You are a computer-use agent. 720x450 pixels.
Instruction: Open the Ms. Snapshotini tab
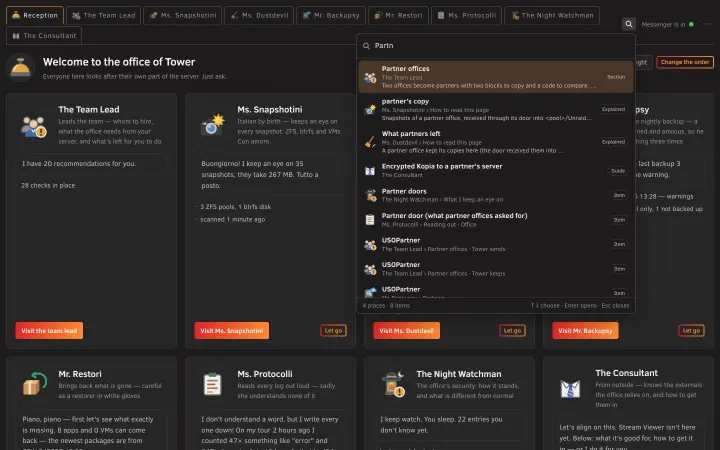(x=183, y=15)
